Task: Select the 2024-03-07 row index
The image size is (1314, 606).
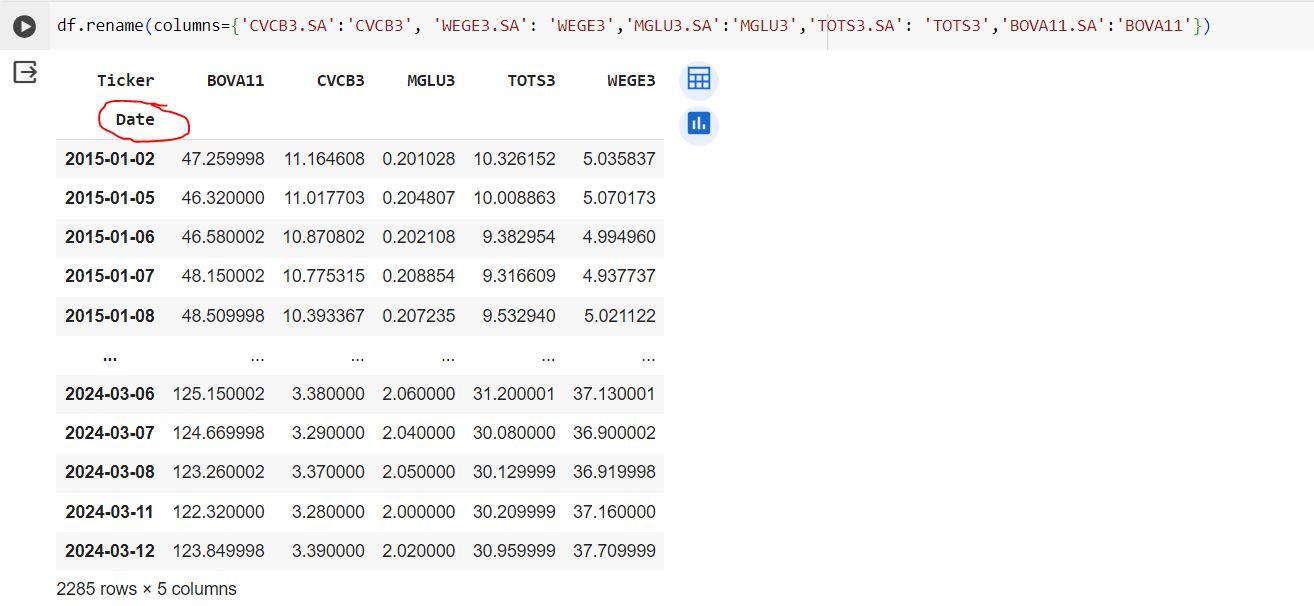Action: tap(110, 433)
